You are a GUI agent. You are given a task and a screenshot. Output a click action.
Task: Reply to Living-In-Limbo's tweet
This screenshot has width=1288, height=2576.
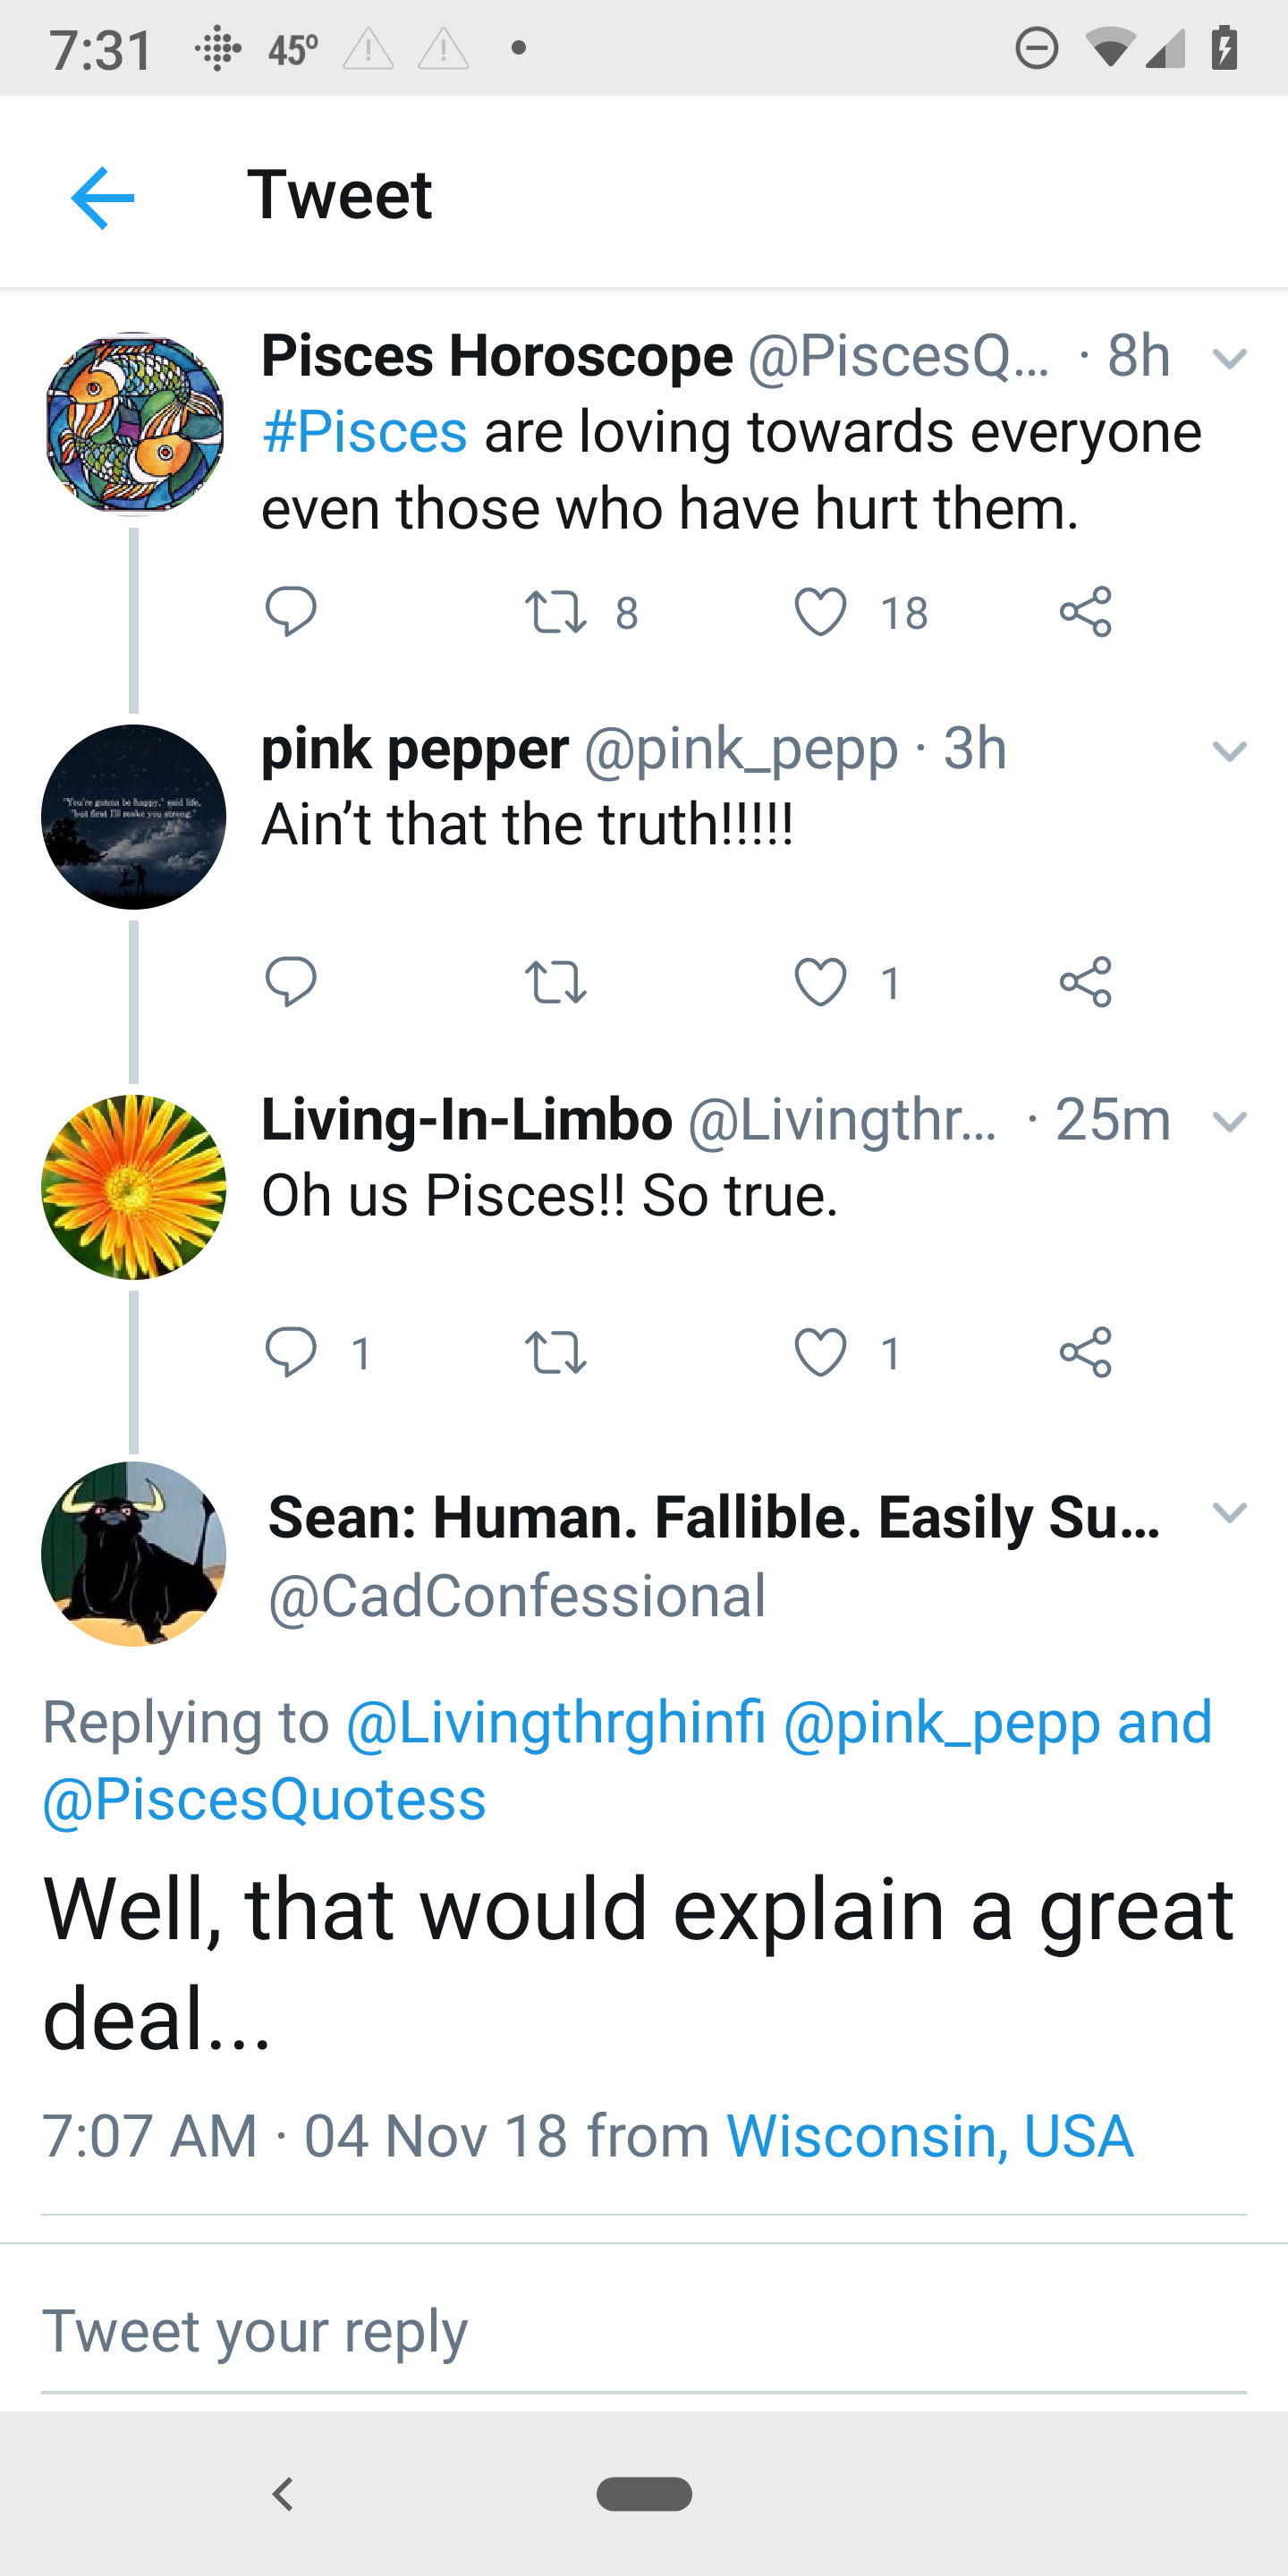pos(291,1352)
